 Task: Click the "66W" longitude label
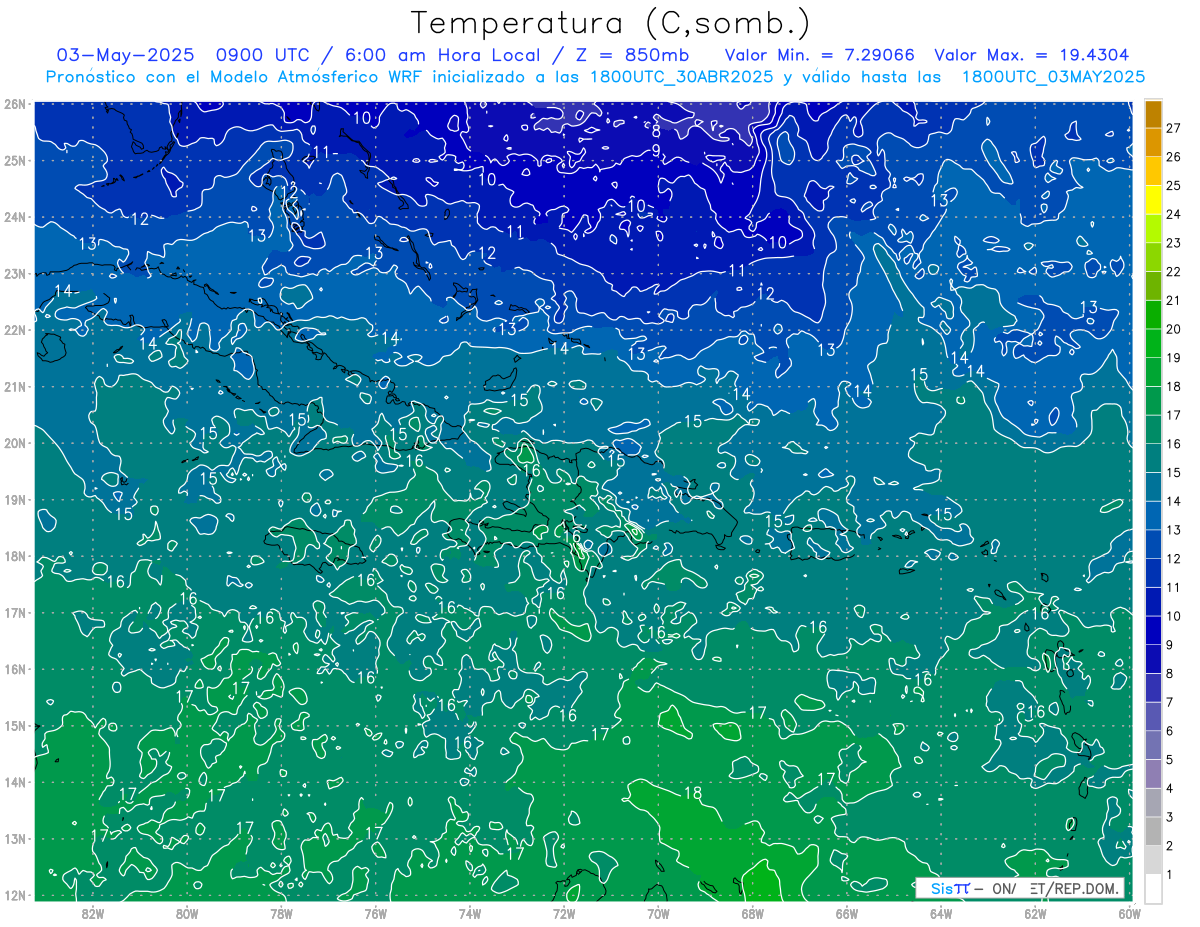846,913
